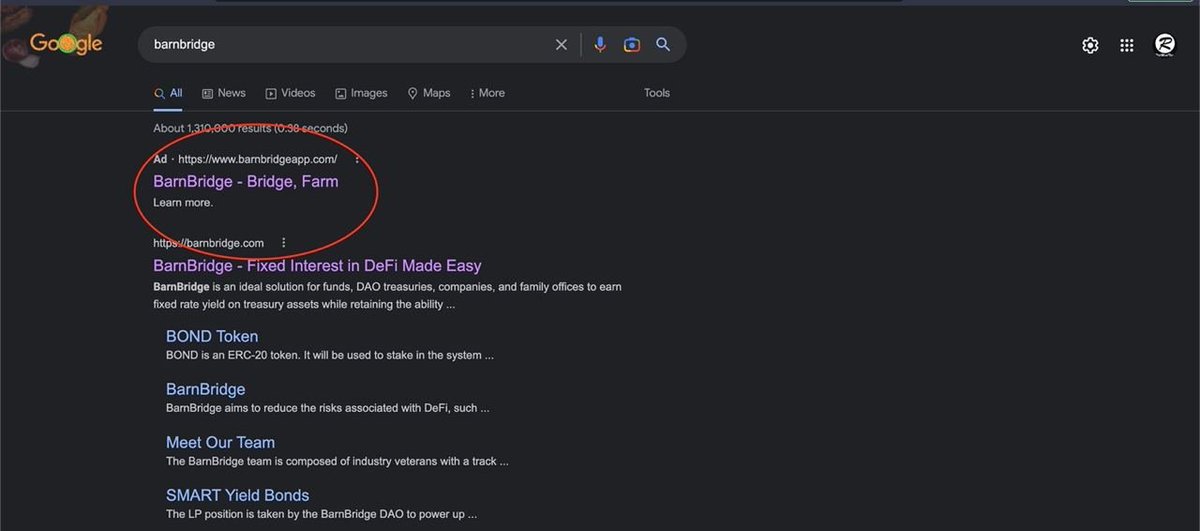1200x531 pixels.
Task: Click 'BarnBridge aims to reduce the risks' snippet
Action: click(x=327, y=408)
